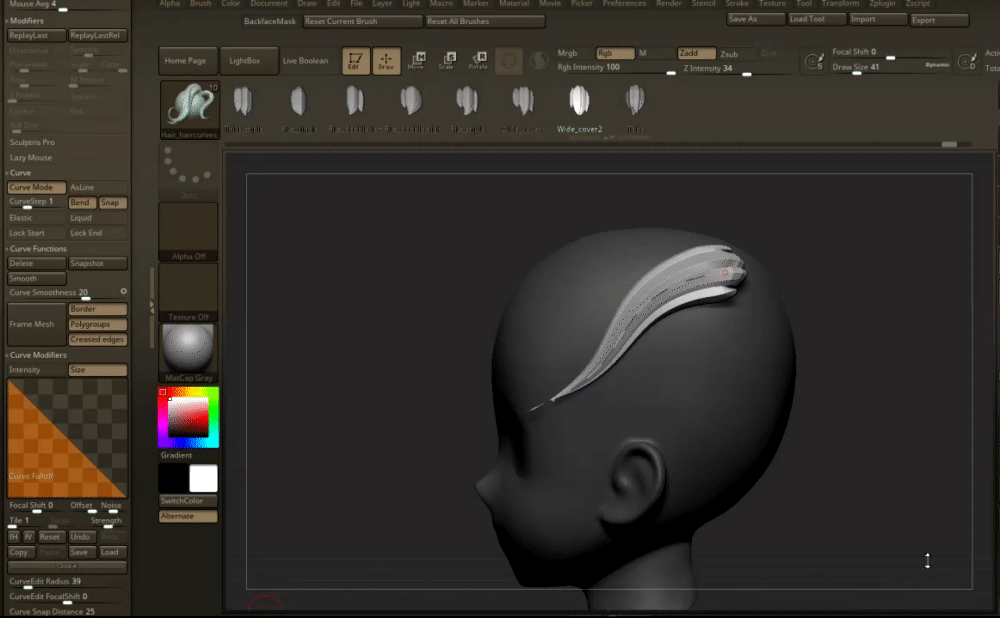
Task: Toggle the AsLine option
Action: pos(98,188)
